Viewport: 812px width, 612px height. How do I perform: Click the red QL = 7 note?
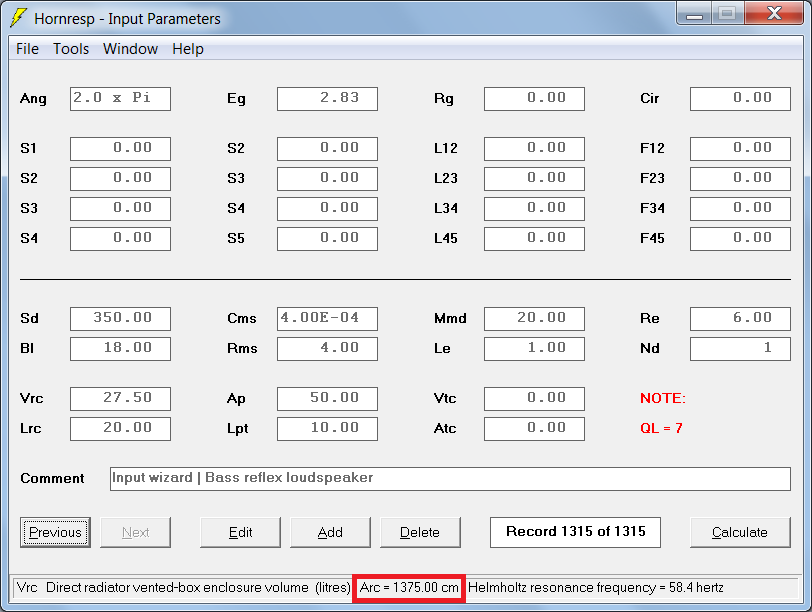click(661, 428)
